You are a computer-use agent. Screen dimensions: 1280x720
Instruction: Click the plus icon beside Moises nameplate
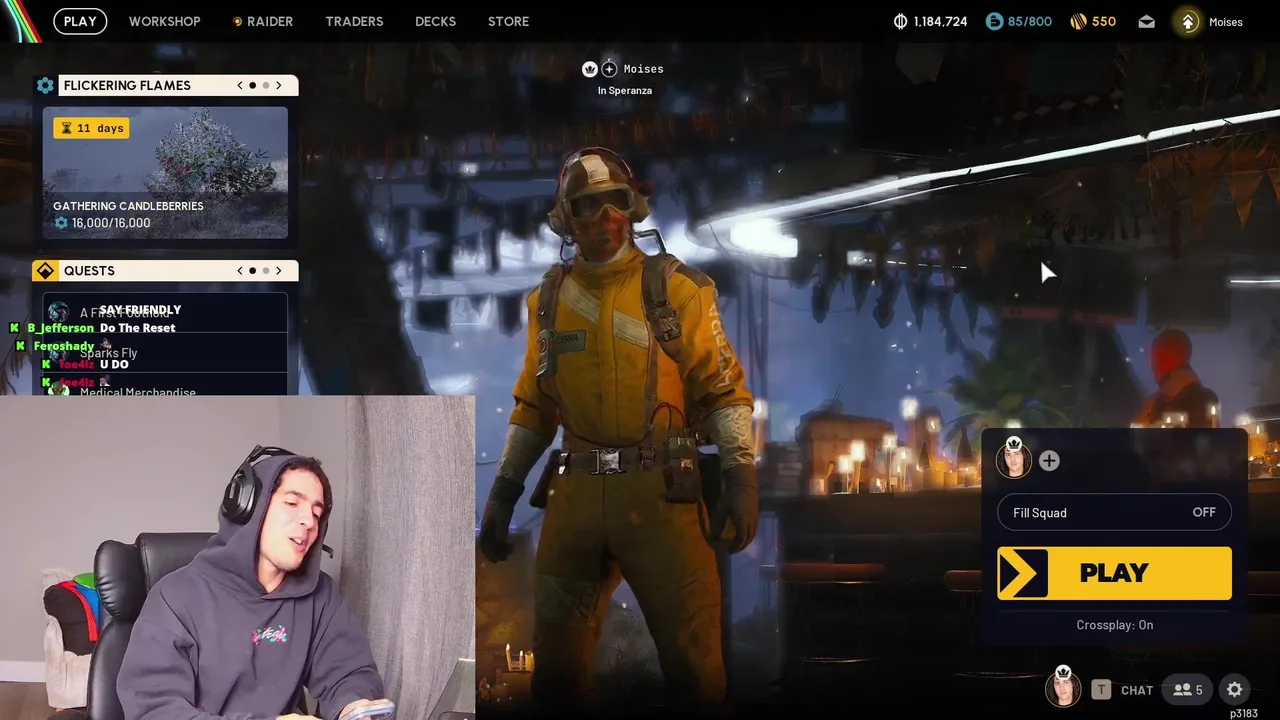click(x=609, y=69)
